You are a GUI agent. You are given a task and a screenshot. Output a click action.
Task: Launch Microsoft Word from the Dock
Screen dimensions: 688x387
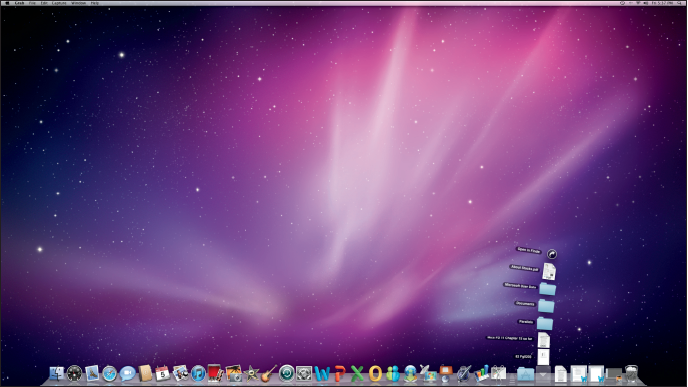(322, 374)
